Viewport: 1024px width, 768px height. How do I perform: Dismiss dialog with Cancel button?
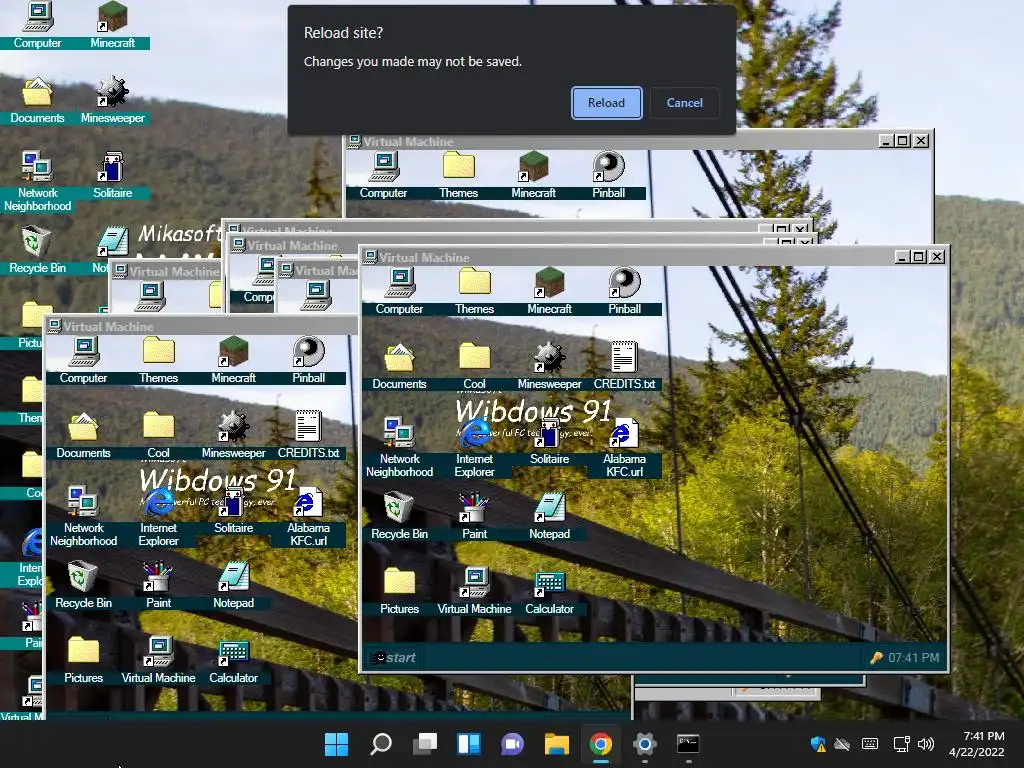pyautogui.click(x=684, y=103)
